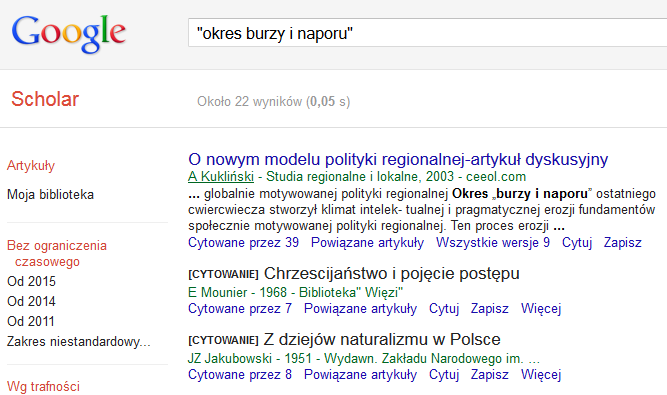
Task: Click JZ Jakubowski - 1951 source line
Action: [364, 358]
